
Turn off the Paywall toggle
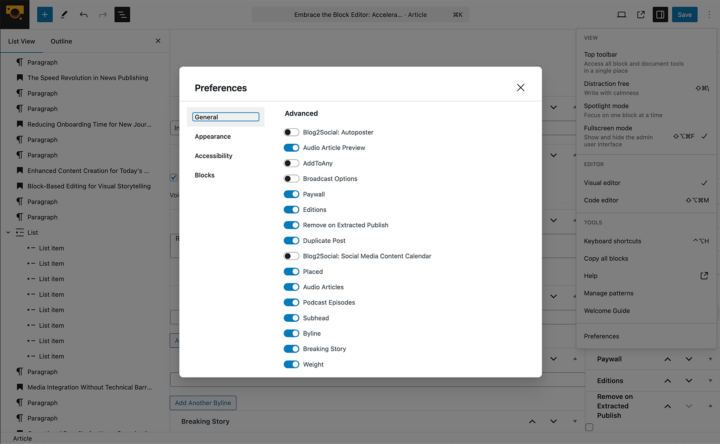point(291,194)
